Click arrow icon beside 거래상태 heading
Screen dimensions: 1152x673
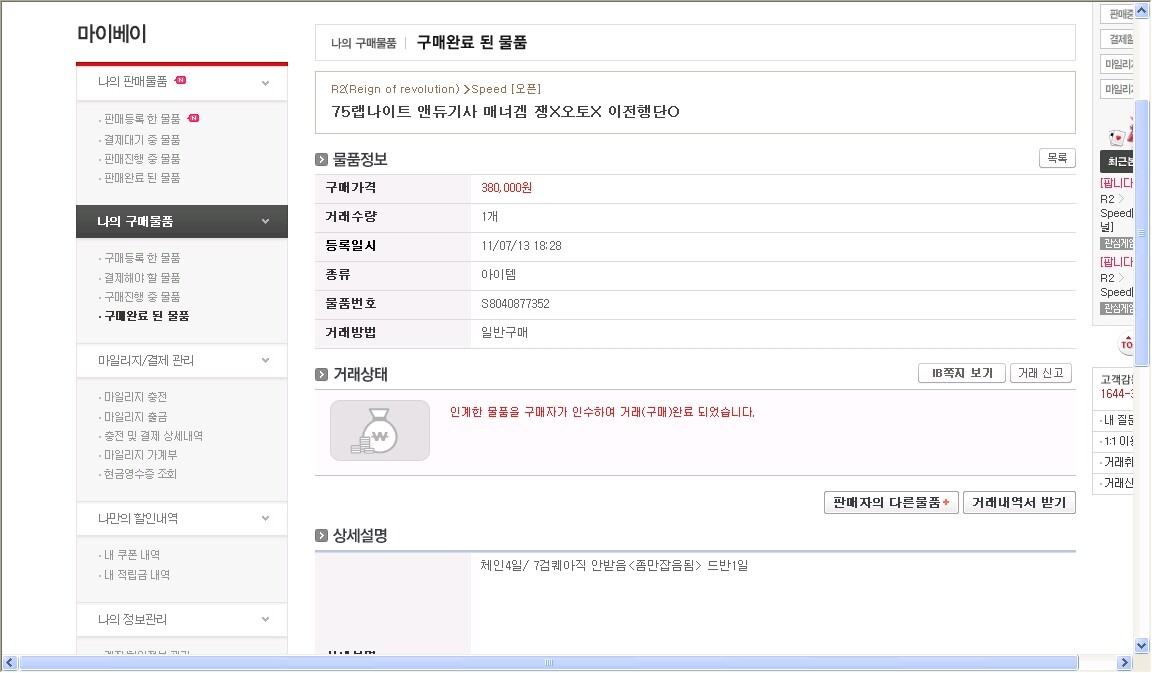tap(322, 374)
